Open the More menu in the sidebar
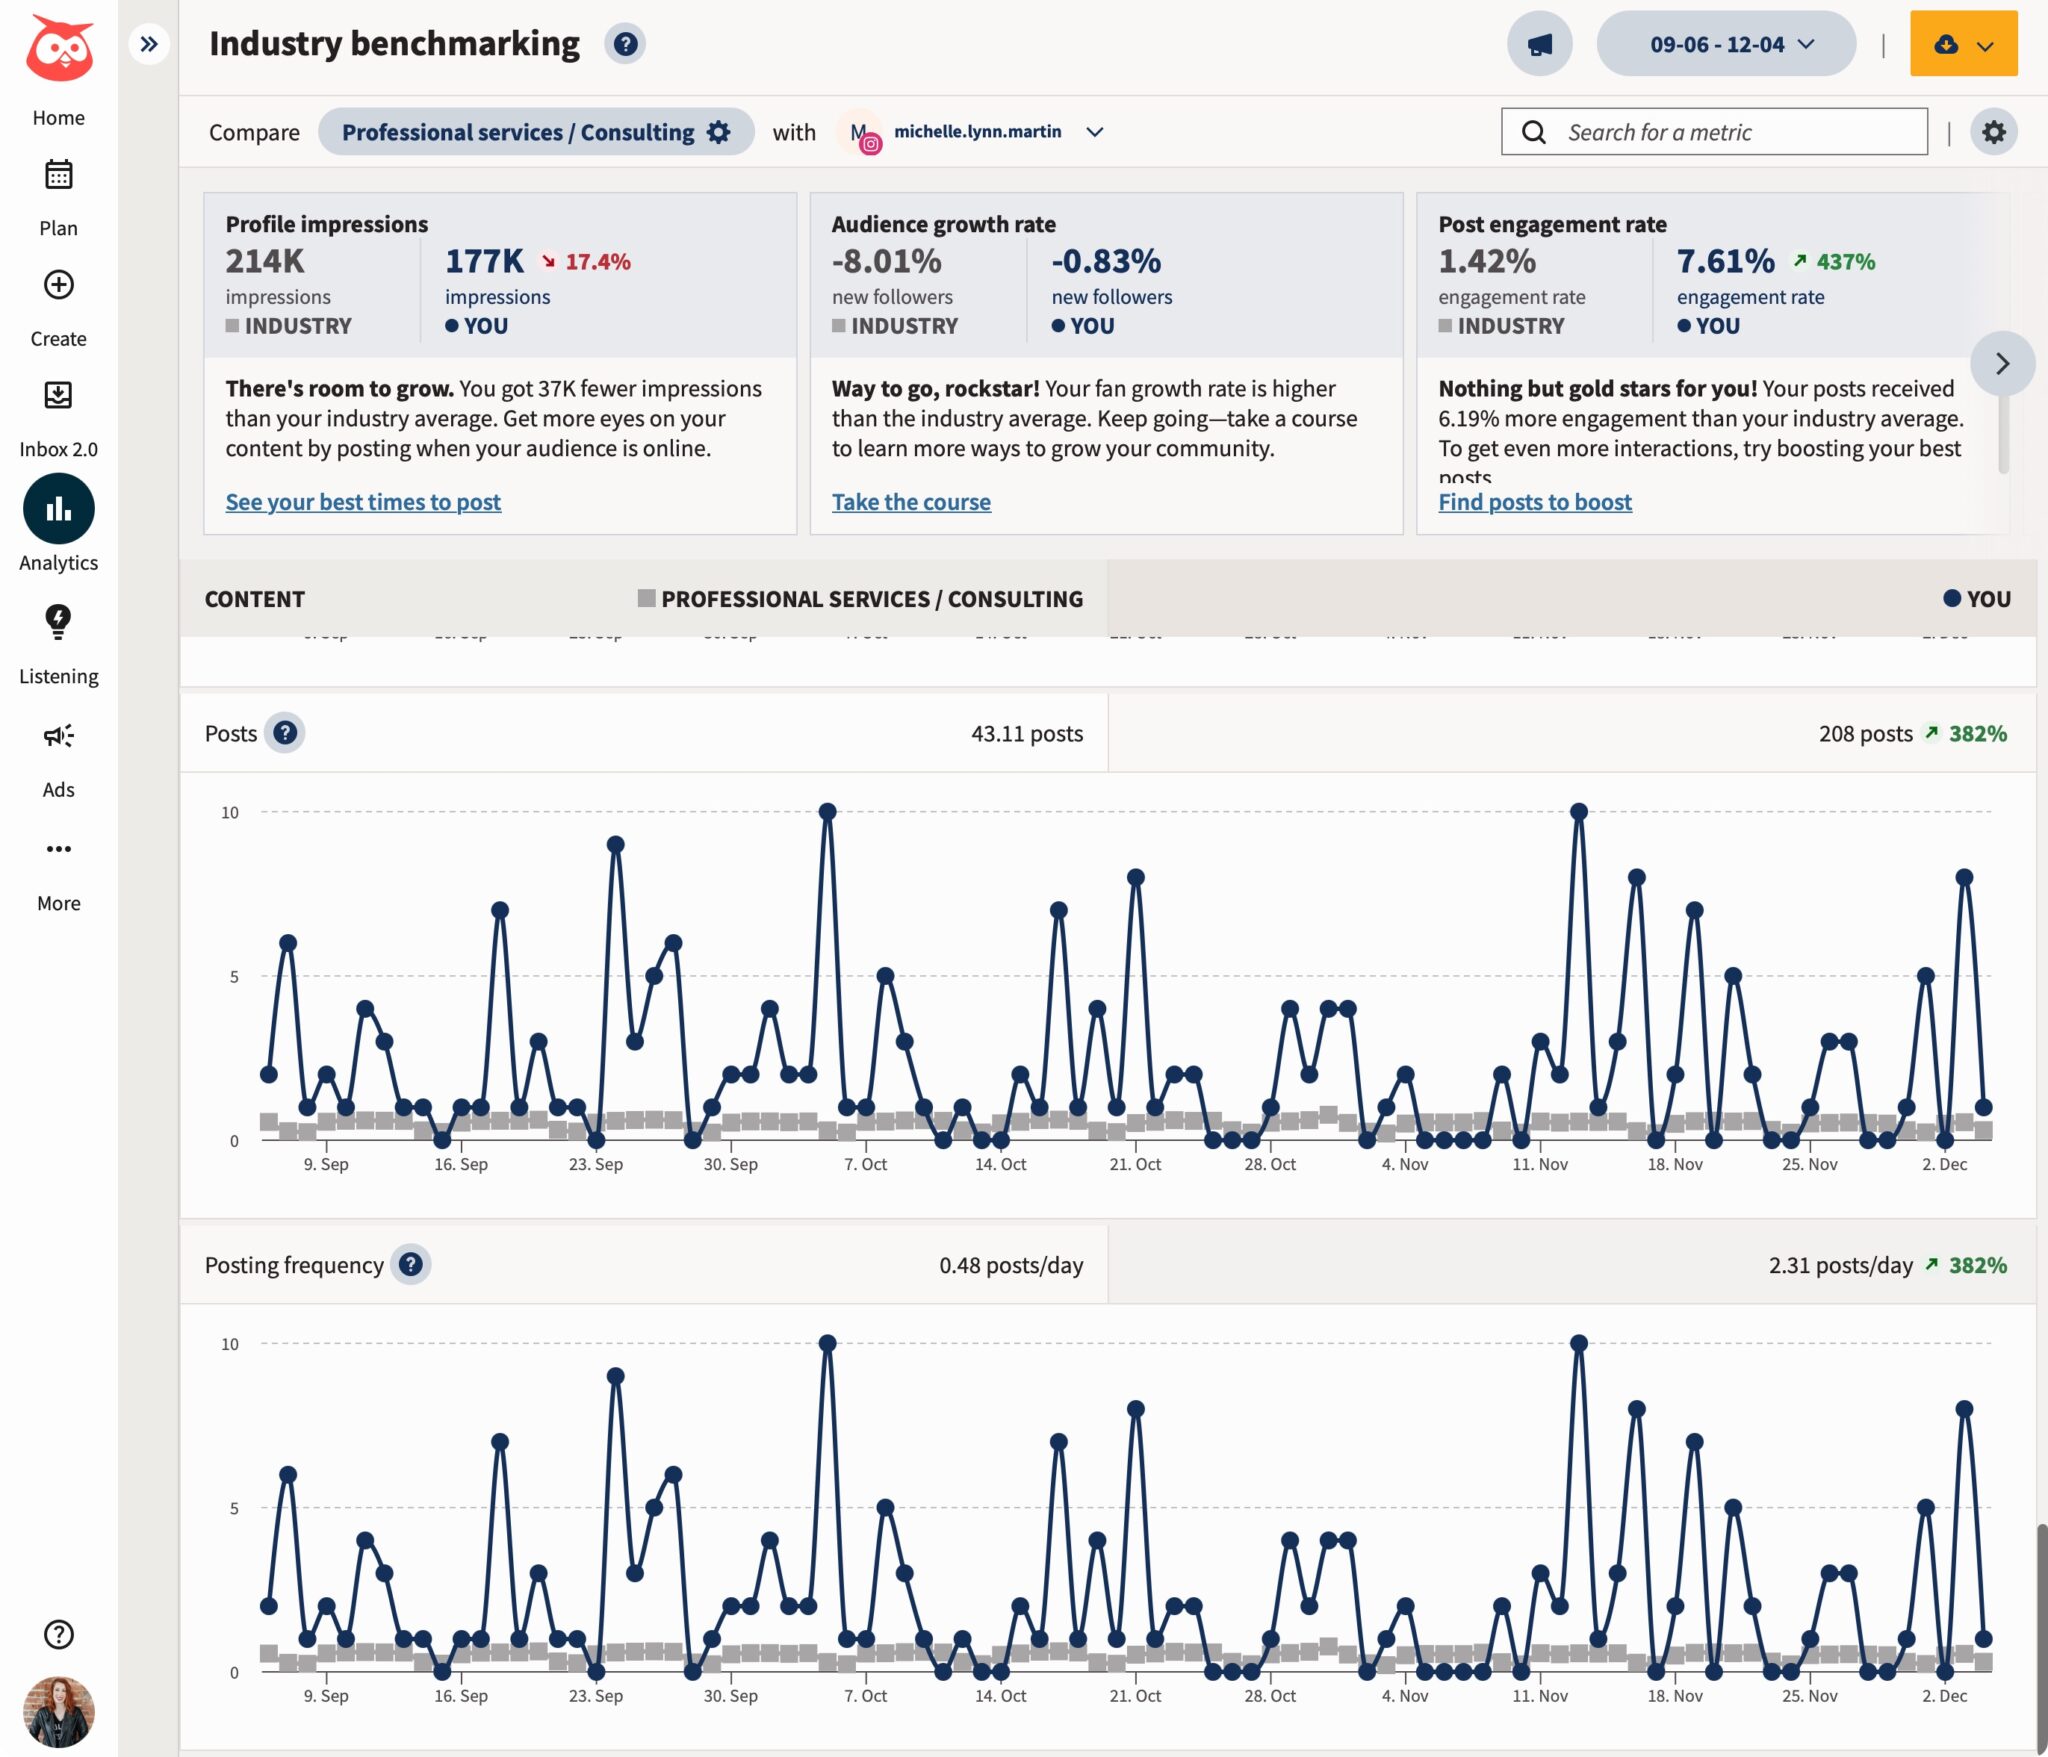Viewport: 2048px width, 1757px height. coord(58,848)
